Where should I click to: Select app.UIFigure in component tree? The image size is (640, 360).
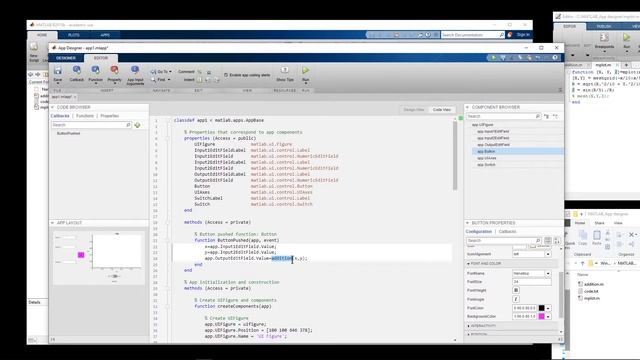point(482,125)
